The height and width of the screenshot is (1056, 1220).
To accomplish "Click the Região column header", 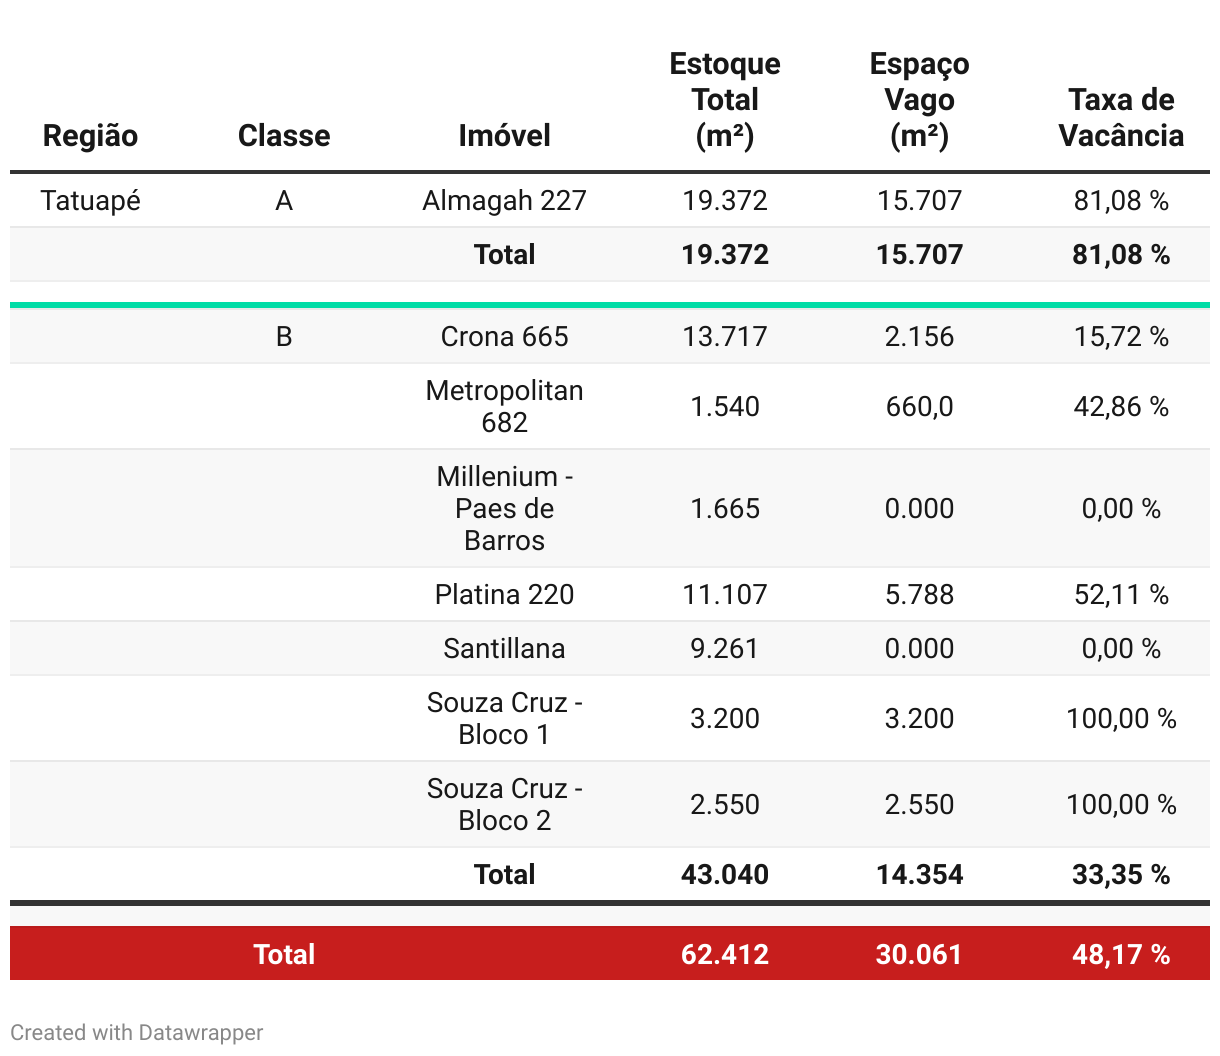I will [90, 136].
